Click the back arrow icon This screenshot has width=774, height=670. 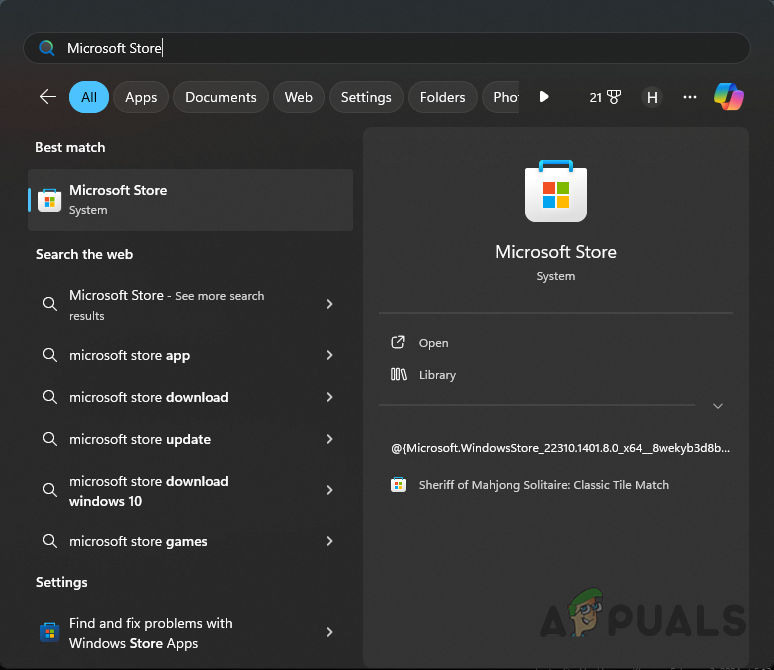point(47,97)
